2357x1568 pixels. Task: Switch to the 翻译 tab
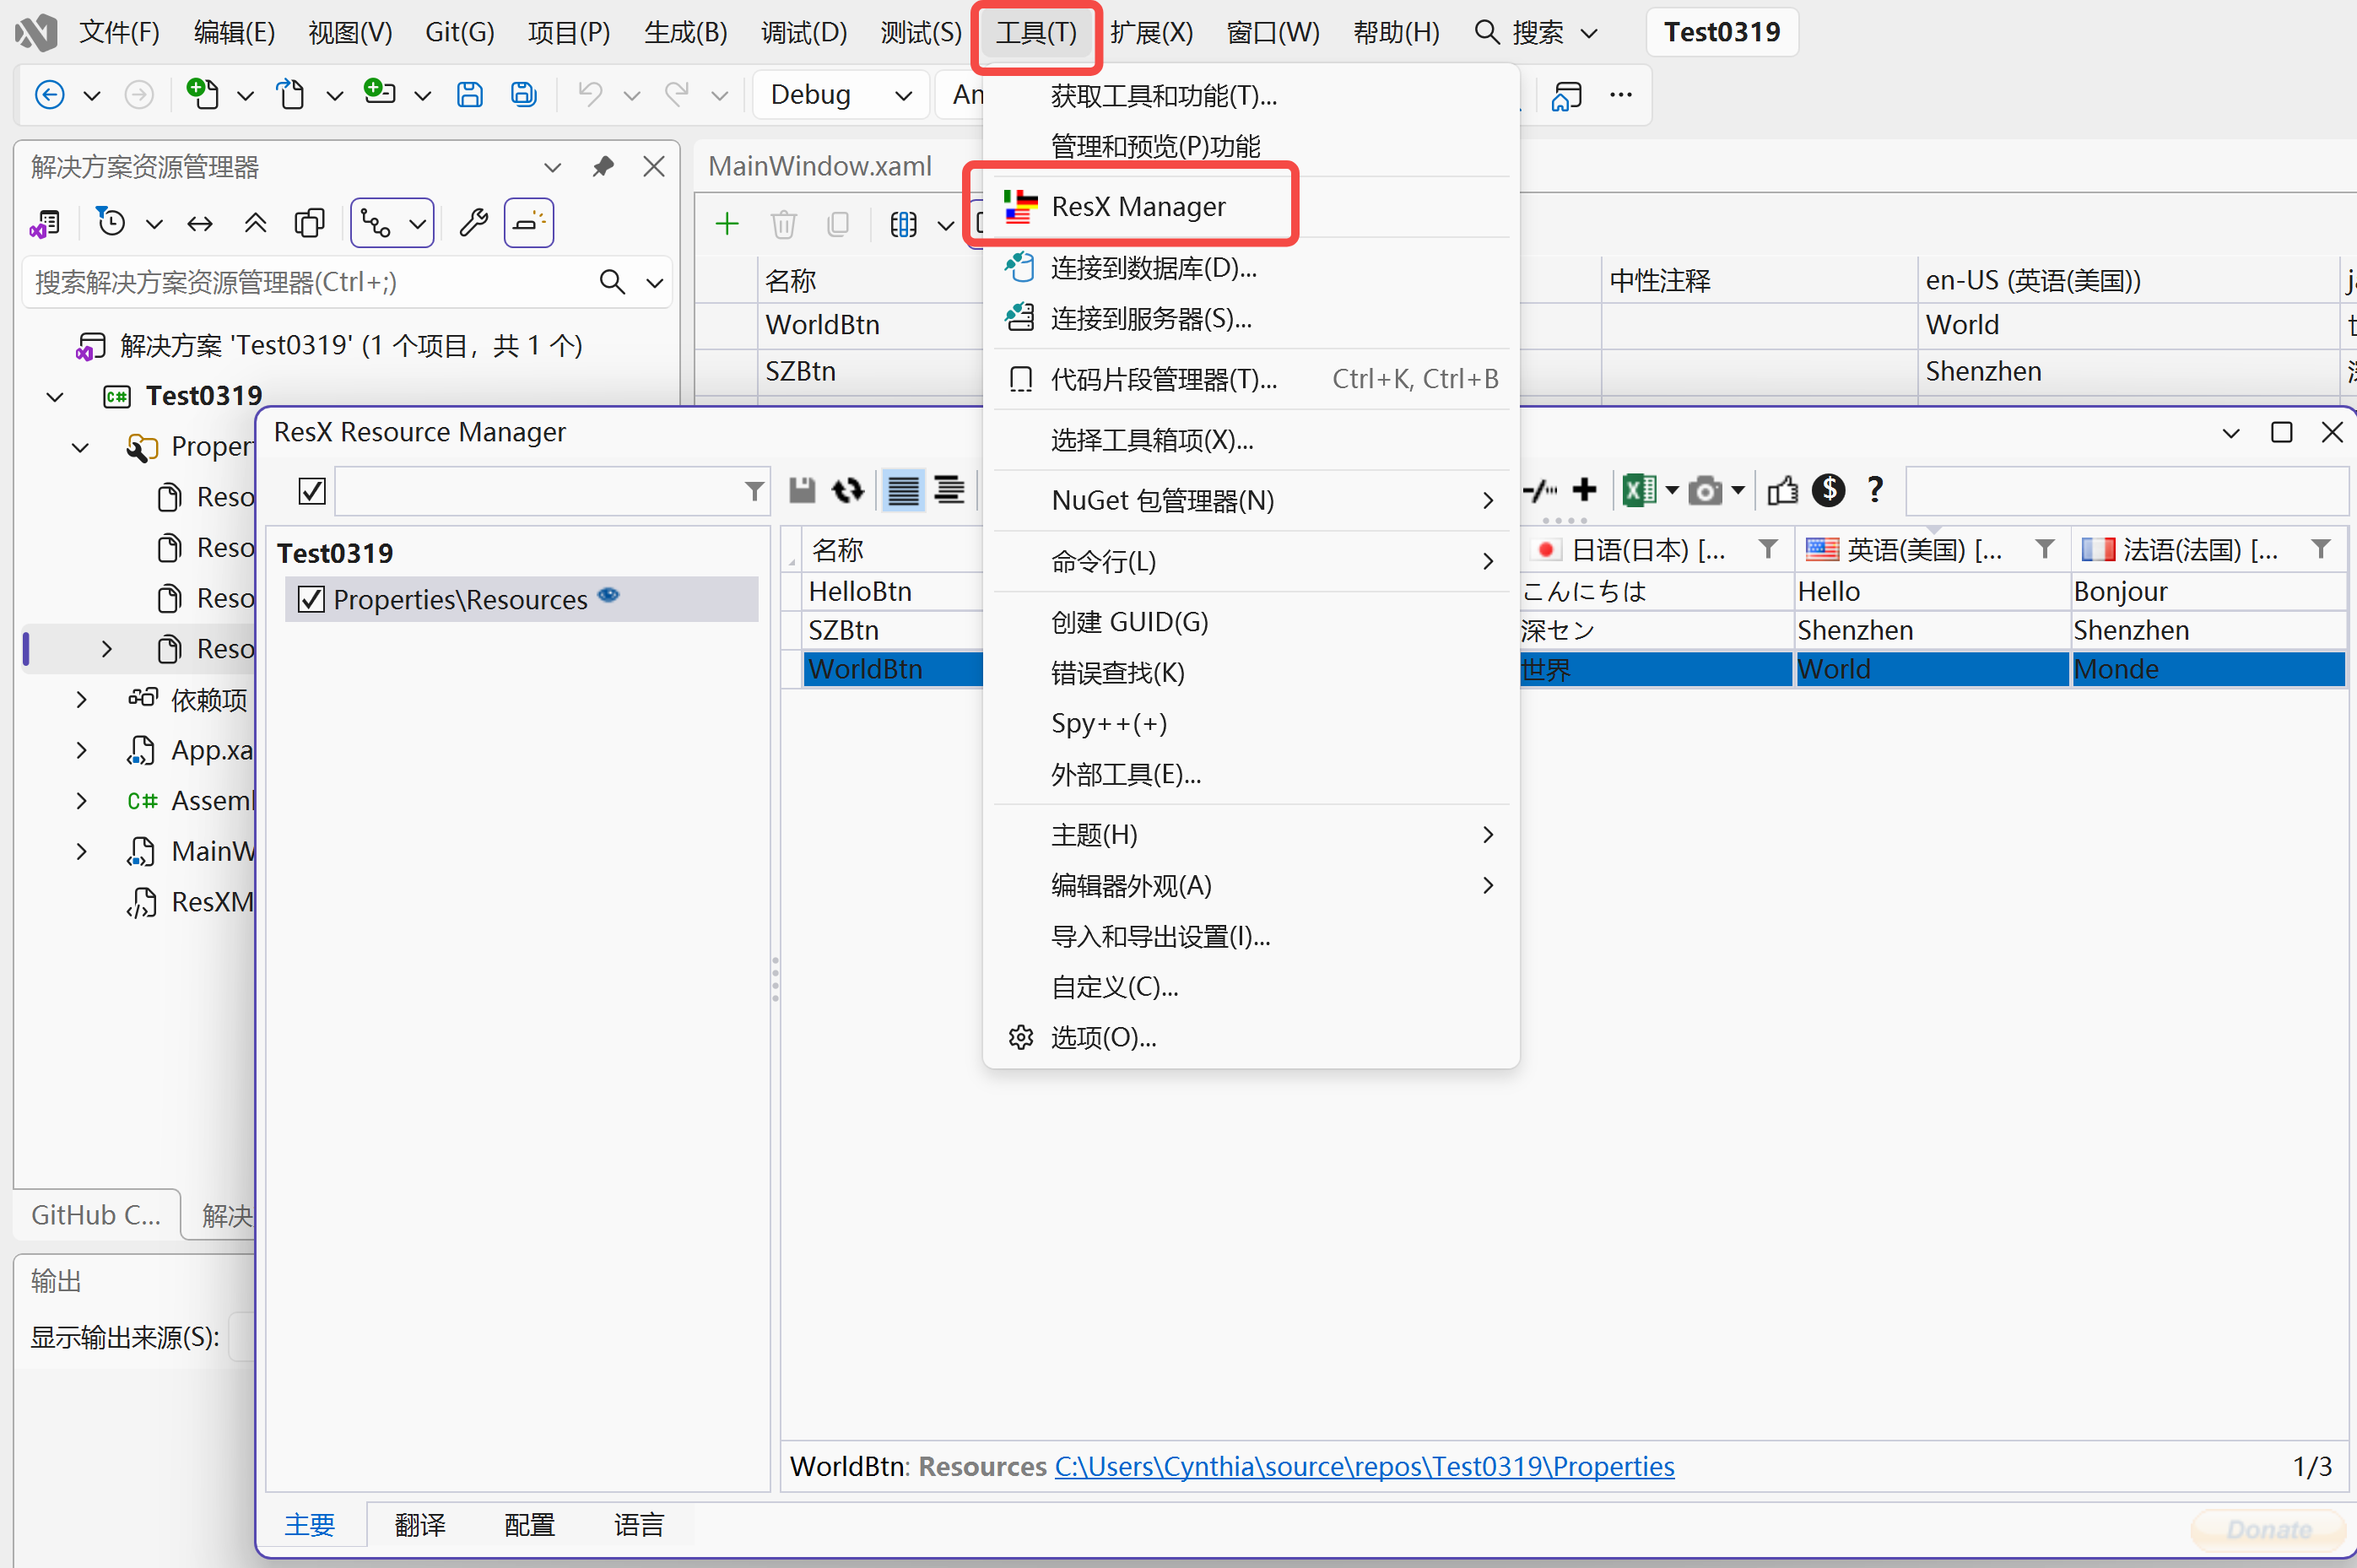420,1525
